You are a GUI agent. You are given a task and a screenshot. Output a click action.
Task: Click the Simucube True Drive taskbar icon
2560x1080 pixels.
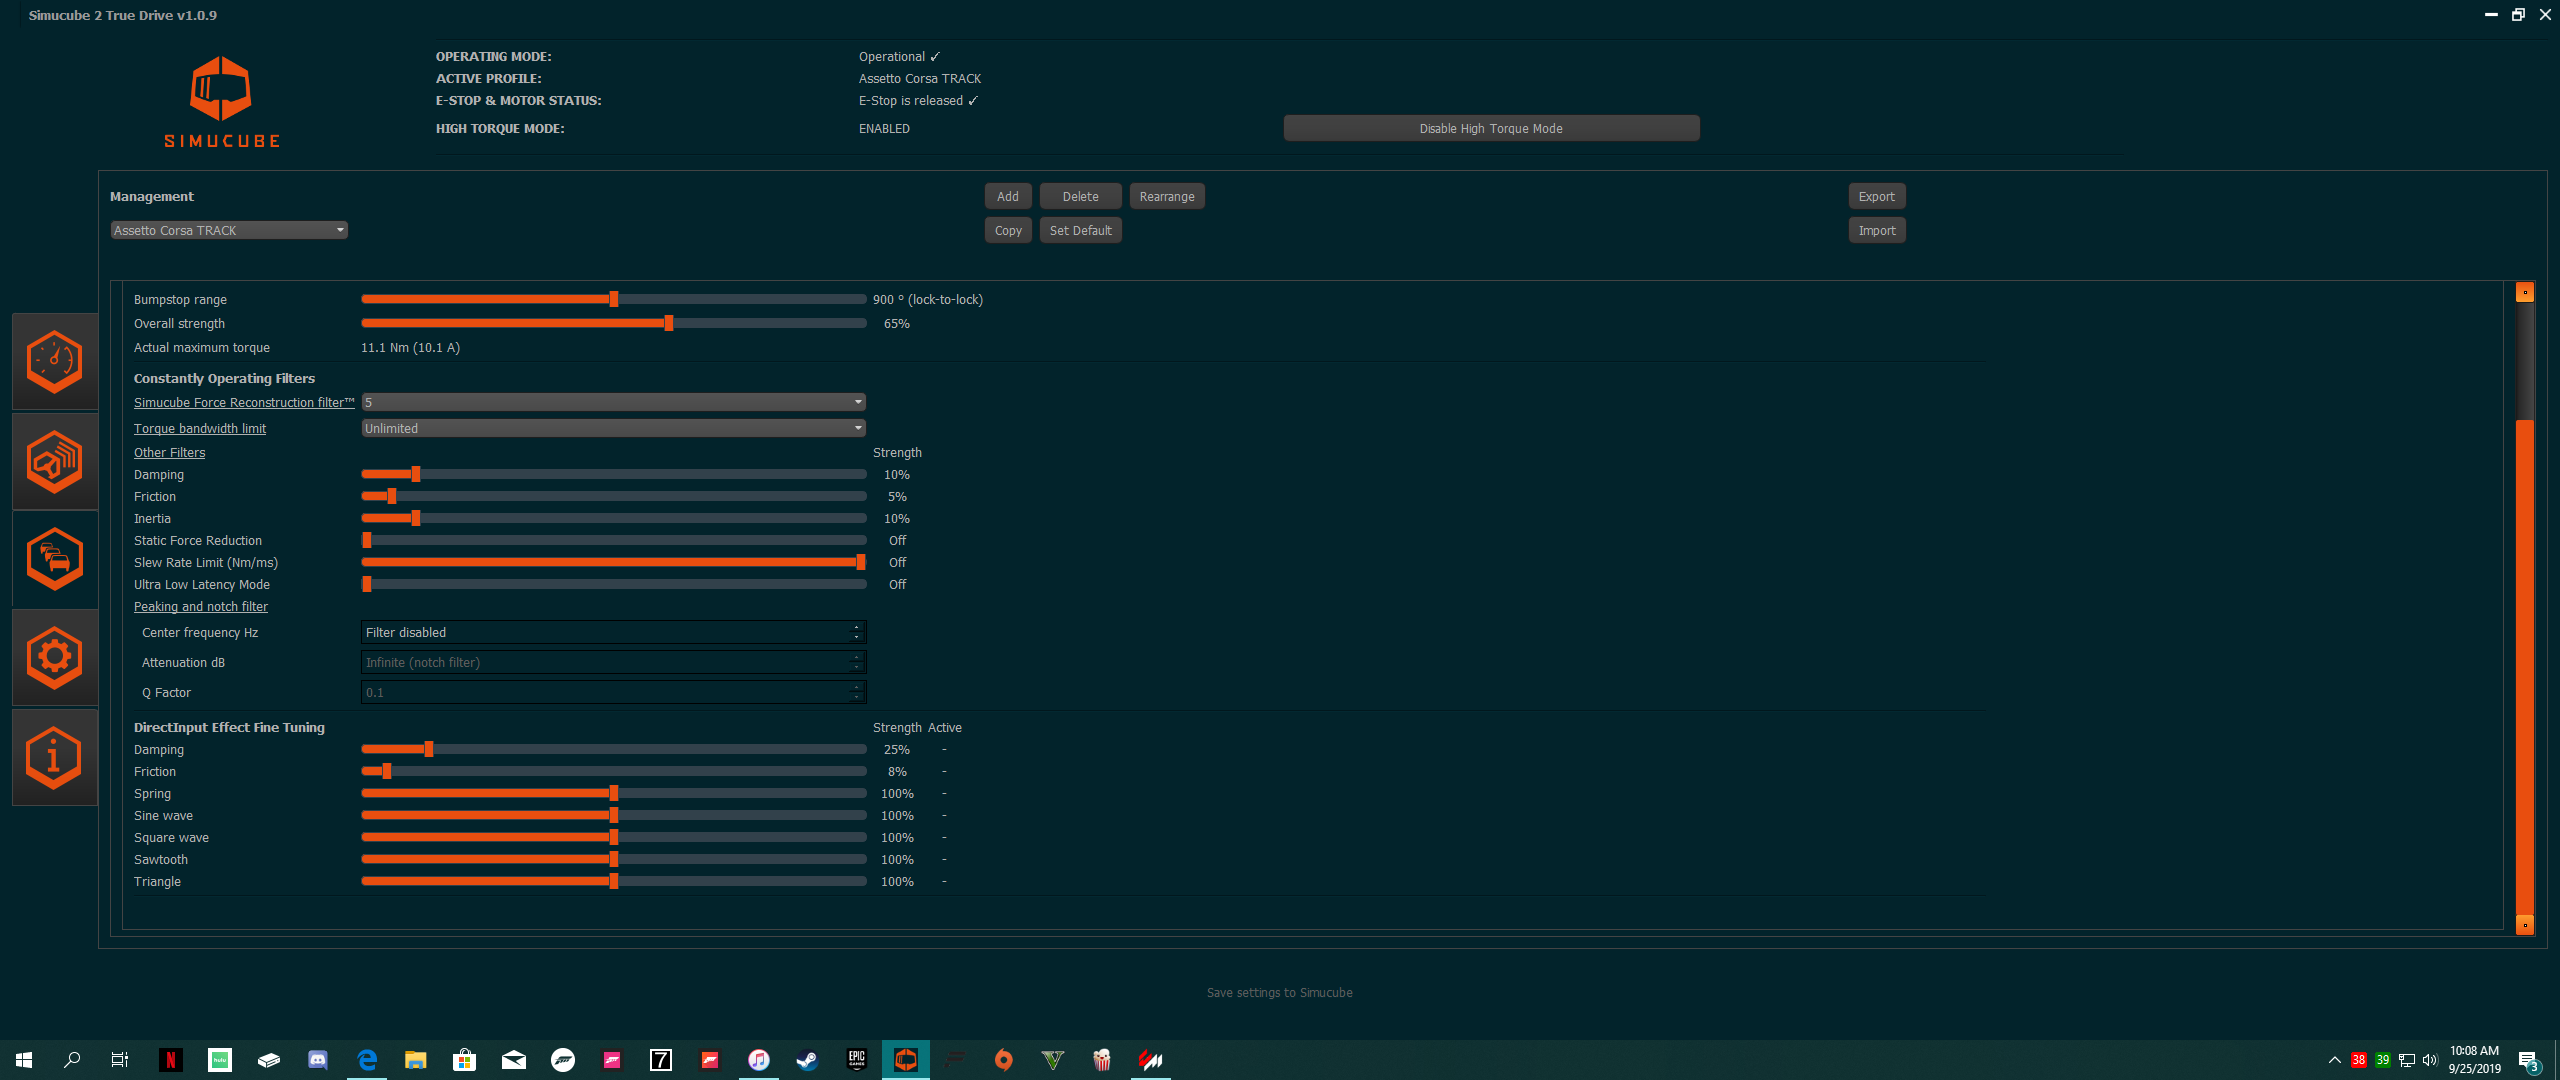[906, 1060]
